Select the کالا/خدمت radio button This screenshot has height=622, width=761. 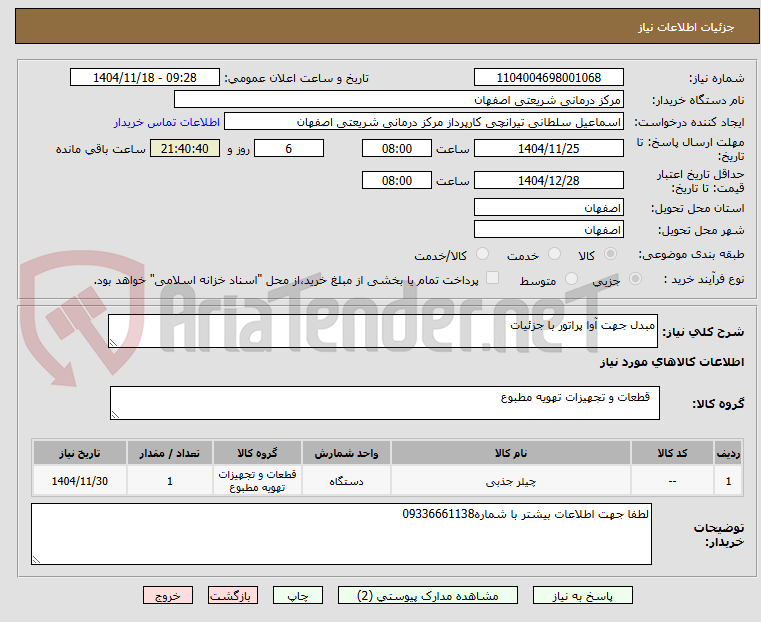coord(482,254)
